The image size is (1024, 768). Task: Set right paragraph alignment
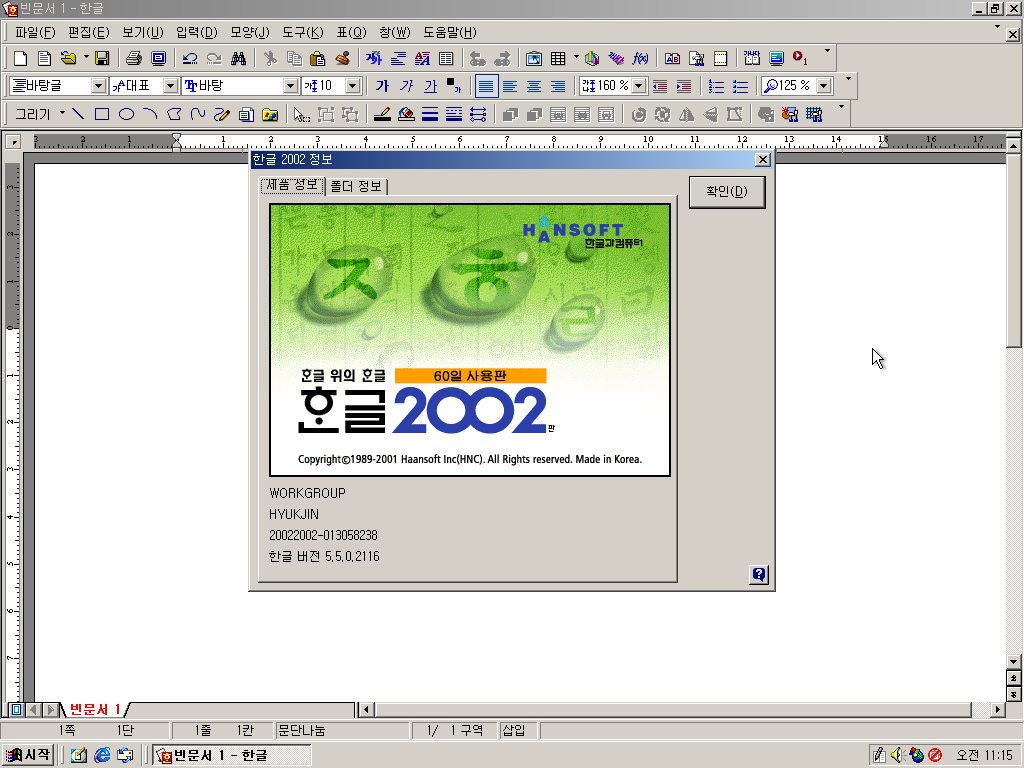558,86
